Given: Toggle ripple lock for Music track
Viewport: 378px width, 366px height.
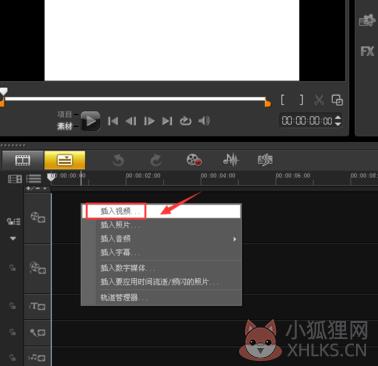Looking at the screenshot, I should [12, 358].
